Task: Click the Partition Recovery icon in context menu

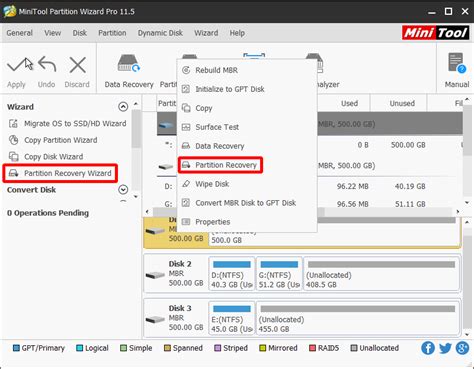Action: pyautogui.click(x=186, y=165)
